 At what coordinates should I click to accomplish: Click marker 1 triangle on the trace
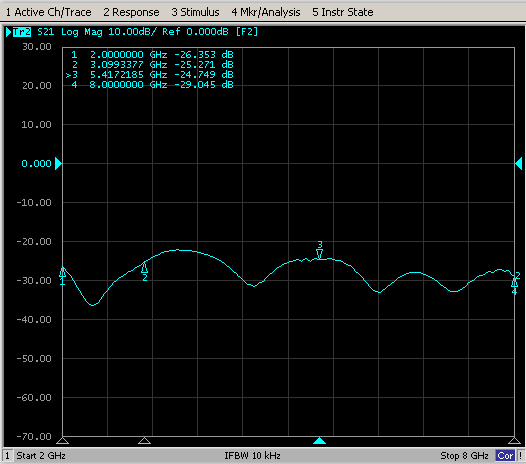click(x=63, y=272)
